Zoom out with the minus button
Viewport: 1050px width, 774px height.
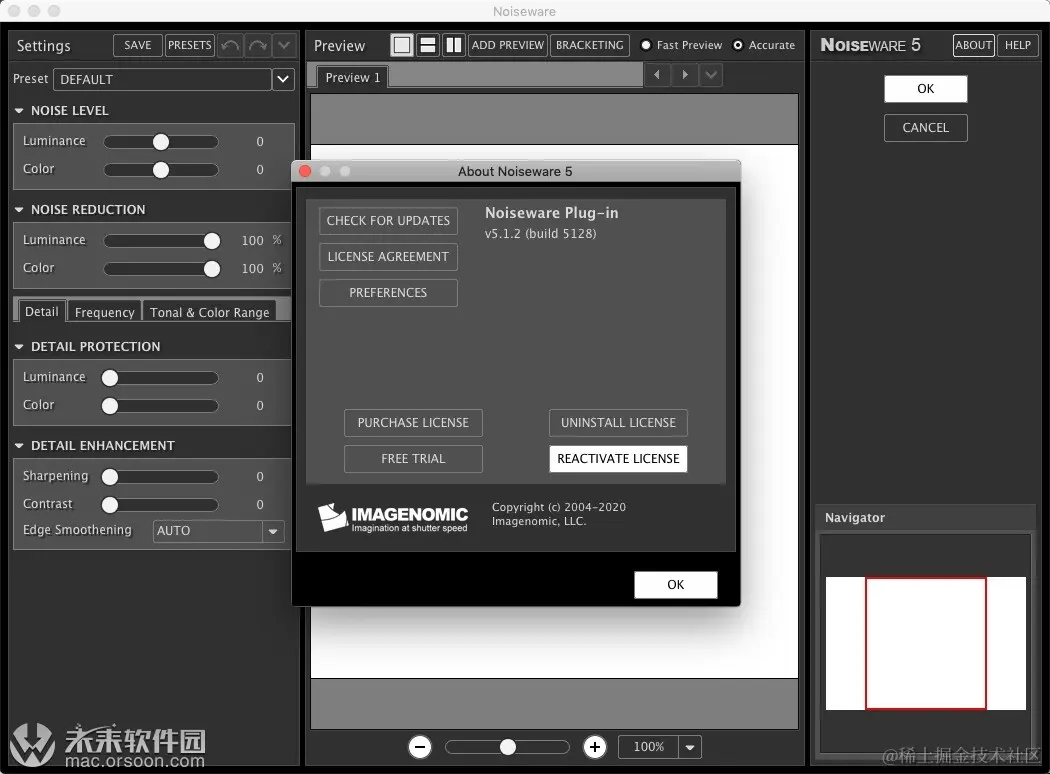(420, 747)
